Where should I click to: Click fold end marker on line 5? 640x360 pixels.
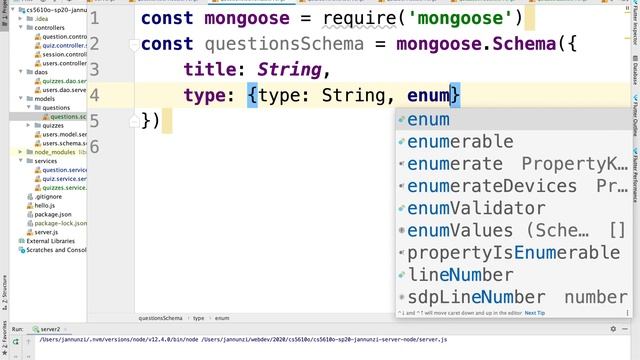[x=133, y=121]
